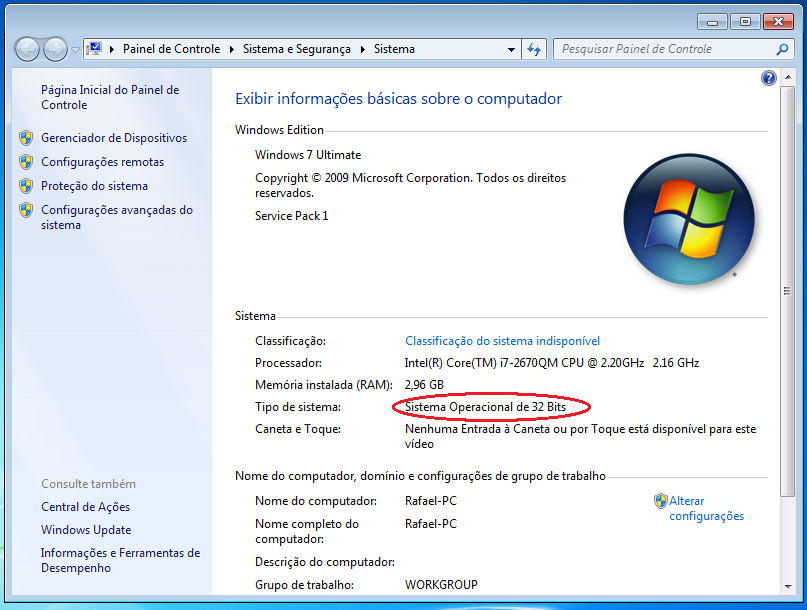The image size is (807, 610).
Task: Open Windows Update from the sidebar
Action: (x=86, y=529)
